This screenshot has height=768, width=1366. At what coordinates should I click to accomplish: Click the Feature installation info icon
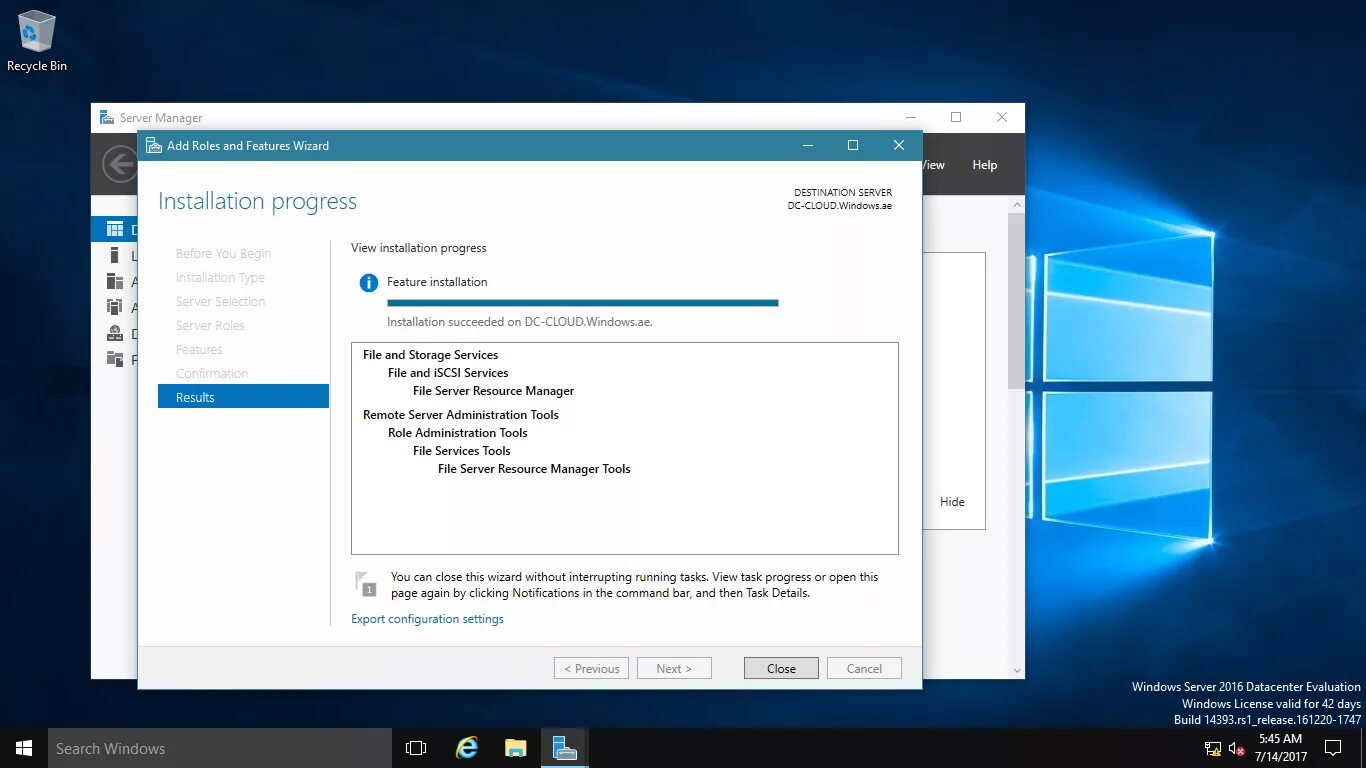click(369, 283)
